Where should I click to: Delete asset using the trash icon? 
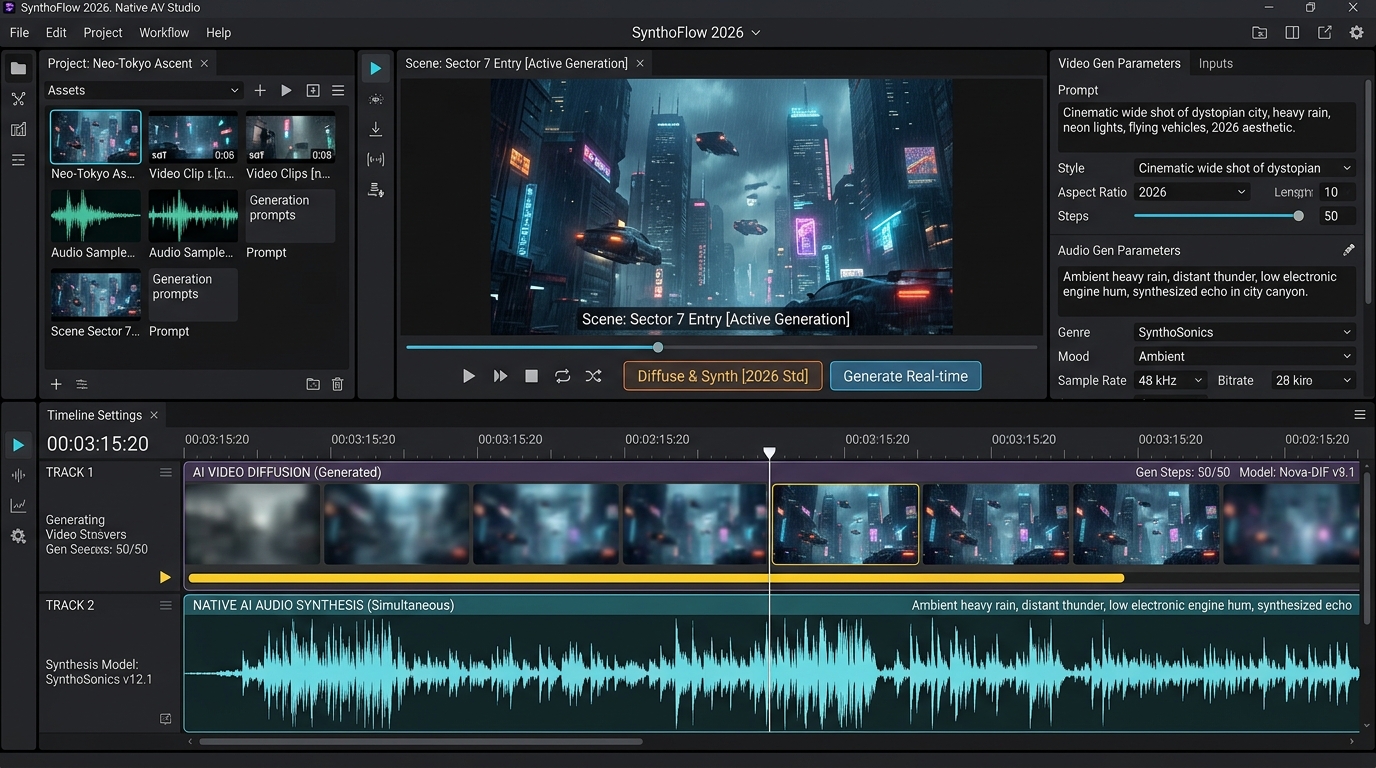(337, 384)
